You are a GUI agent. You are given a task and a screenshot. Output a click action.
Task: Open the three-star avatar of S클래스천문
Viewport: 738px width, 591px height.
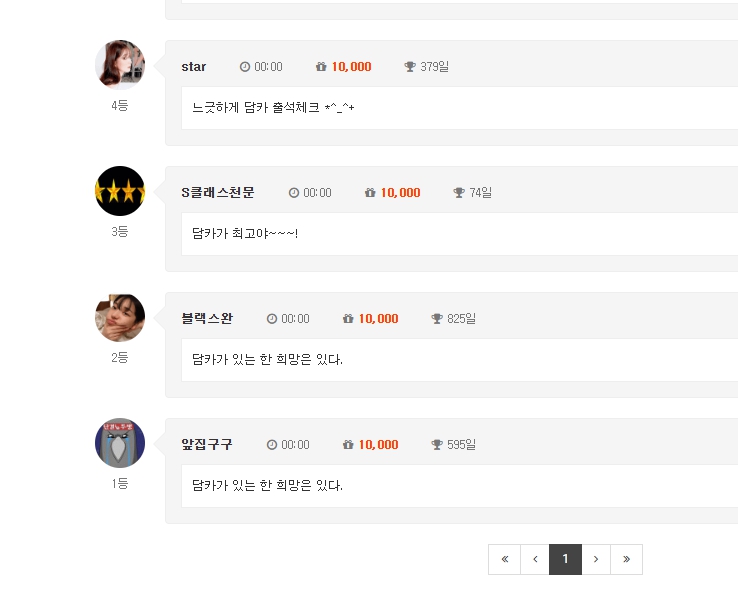point(120,191)
